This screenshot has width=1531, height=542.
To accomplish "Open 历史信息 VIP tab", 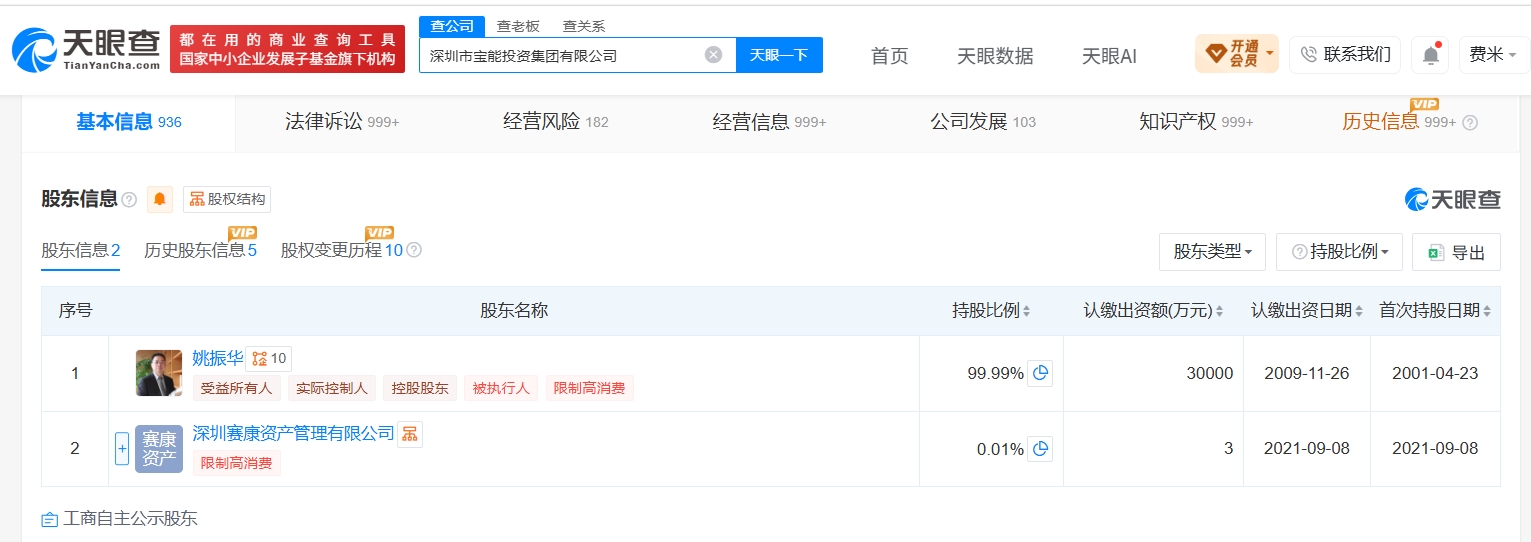I will click(x=1399, y=122).
